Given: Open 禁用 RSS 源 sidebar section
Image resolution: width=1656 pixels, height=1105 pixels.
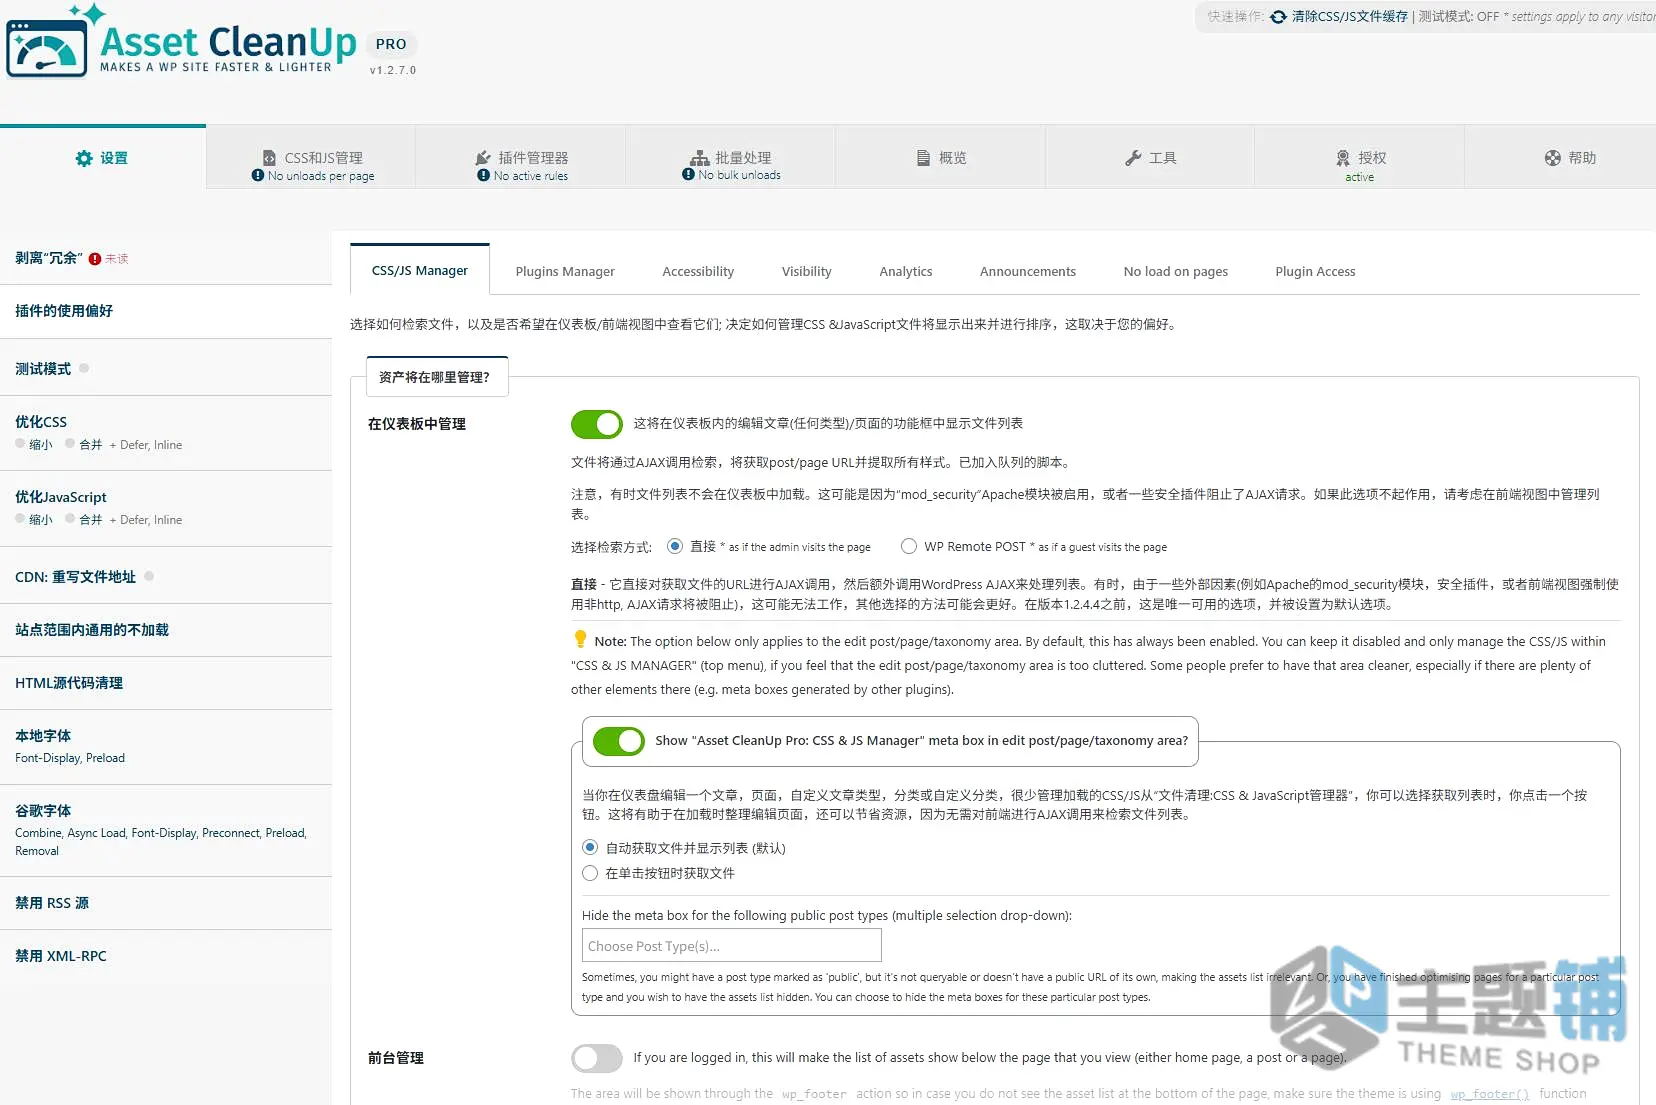Looking at the screenshot, I should click(166, 903).
